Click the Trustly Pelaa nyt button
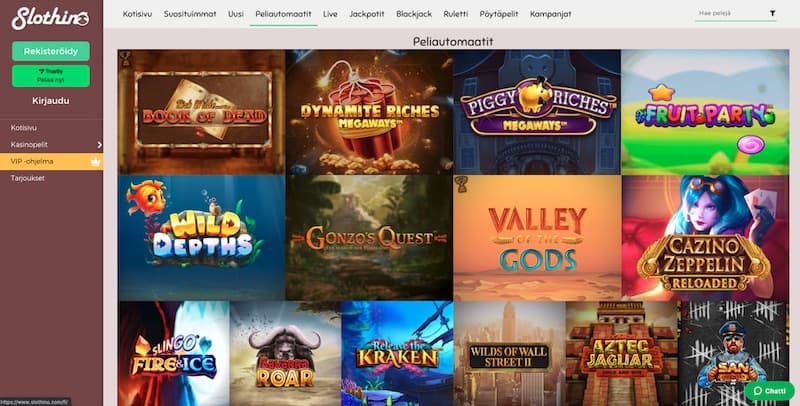800x406 pixels. 51,76
